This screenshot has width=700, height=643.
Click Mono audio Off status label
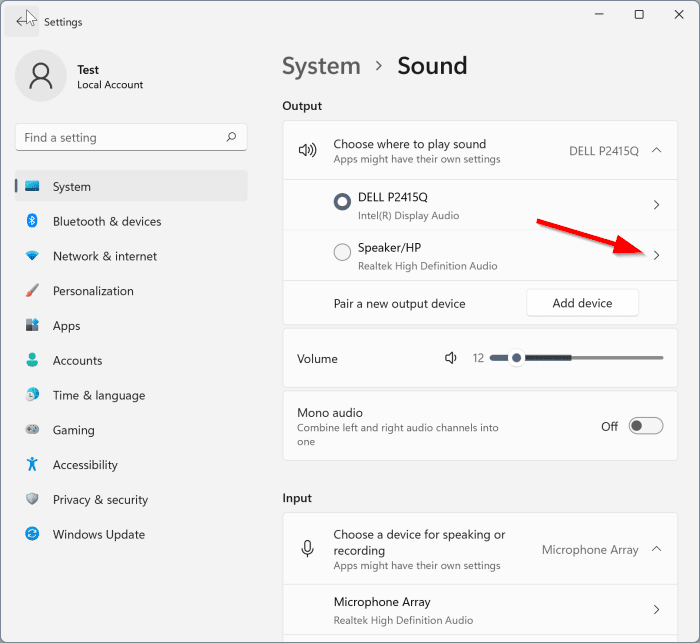(x=609, y=426)
